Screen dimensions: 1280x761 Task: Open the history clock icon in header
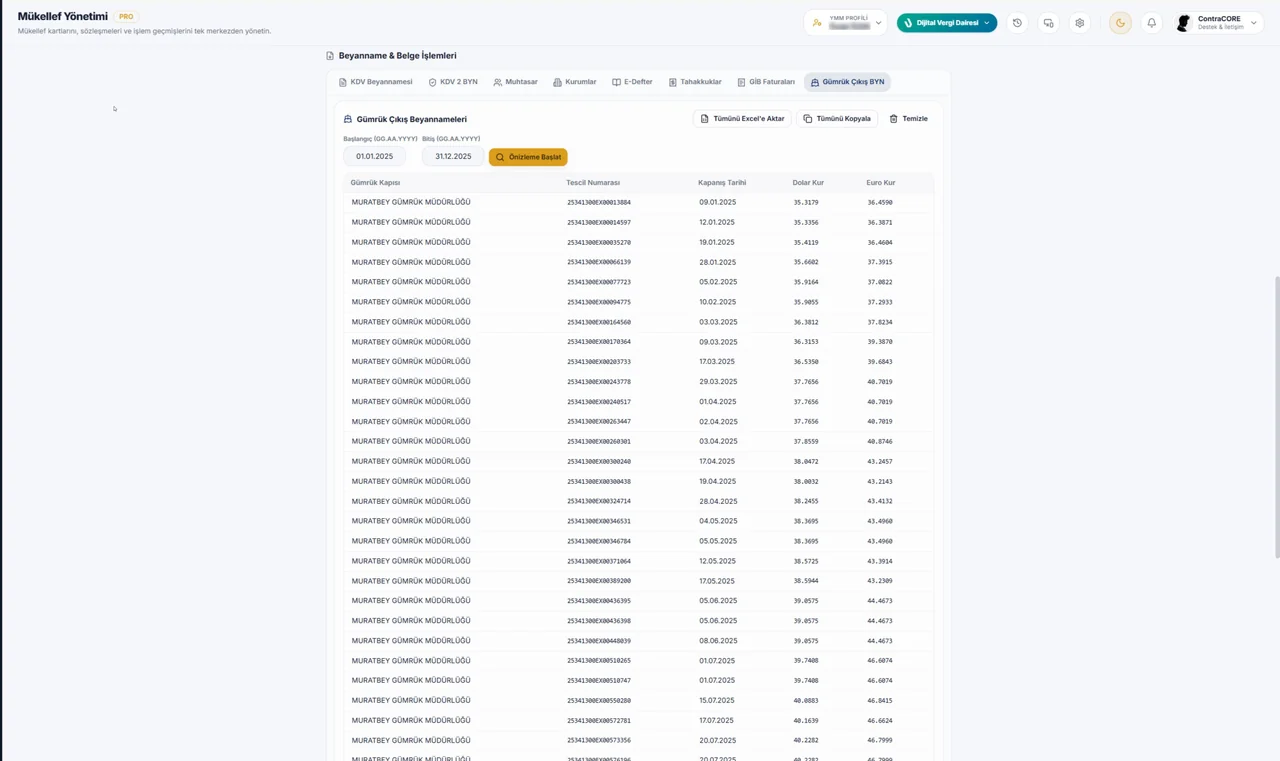pos(1017,23)
